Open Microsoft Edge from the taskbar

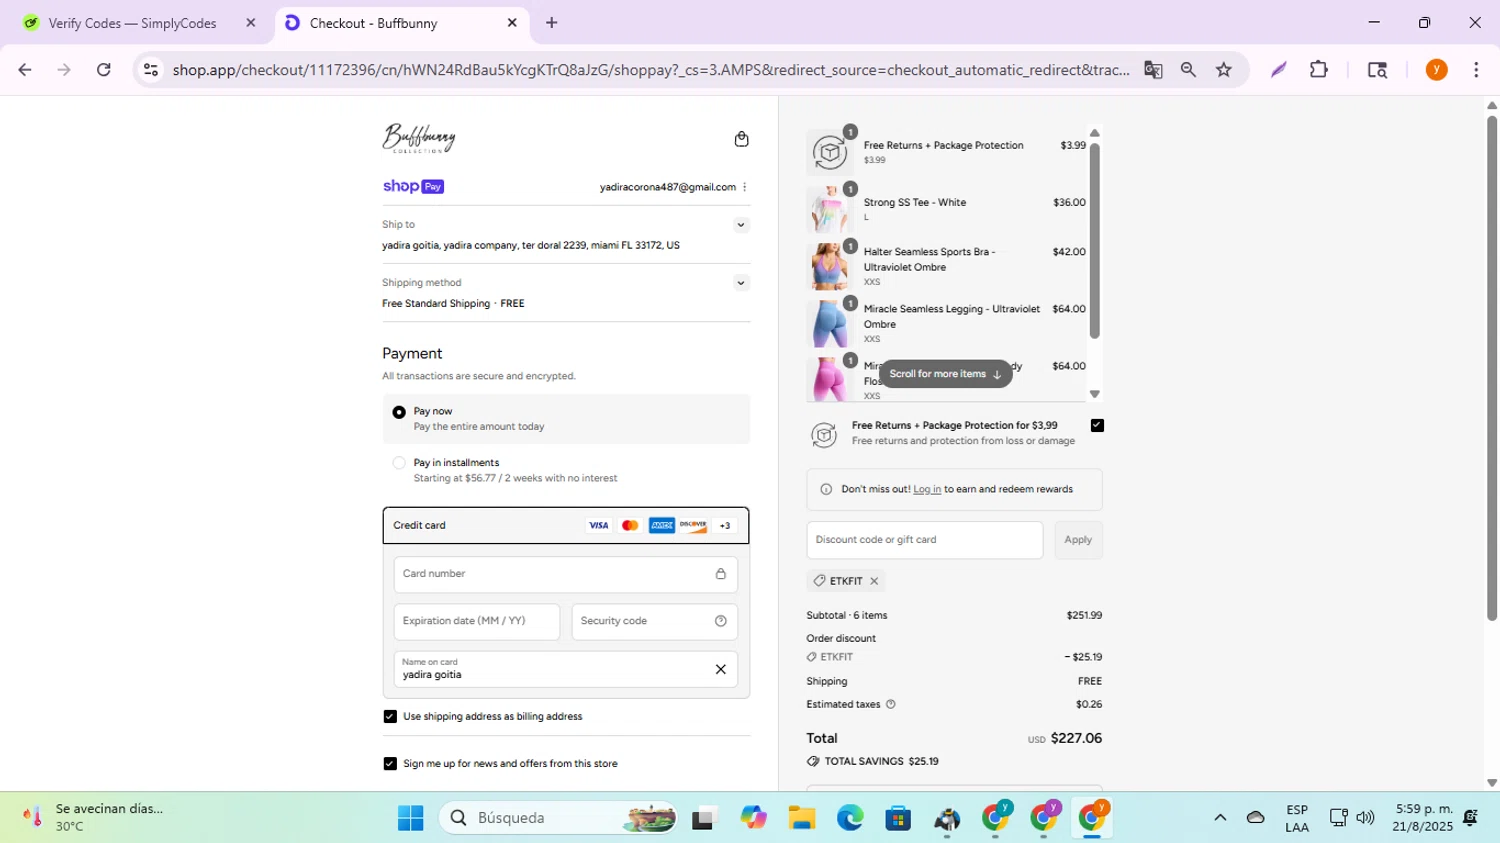(850, 818)
